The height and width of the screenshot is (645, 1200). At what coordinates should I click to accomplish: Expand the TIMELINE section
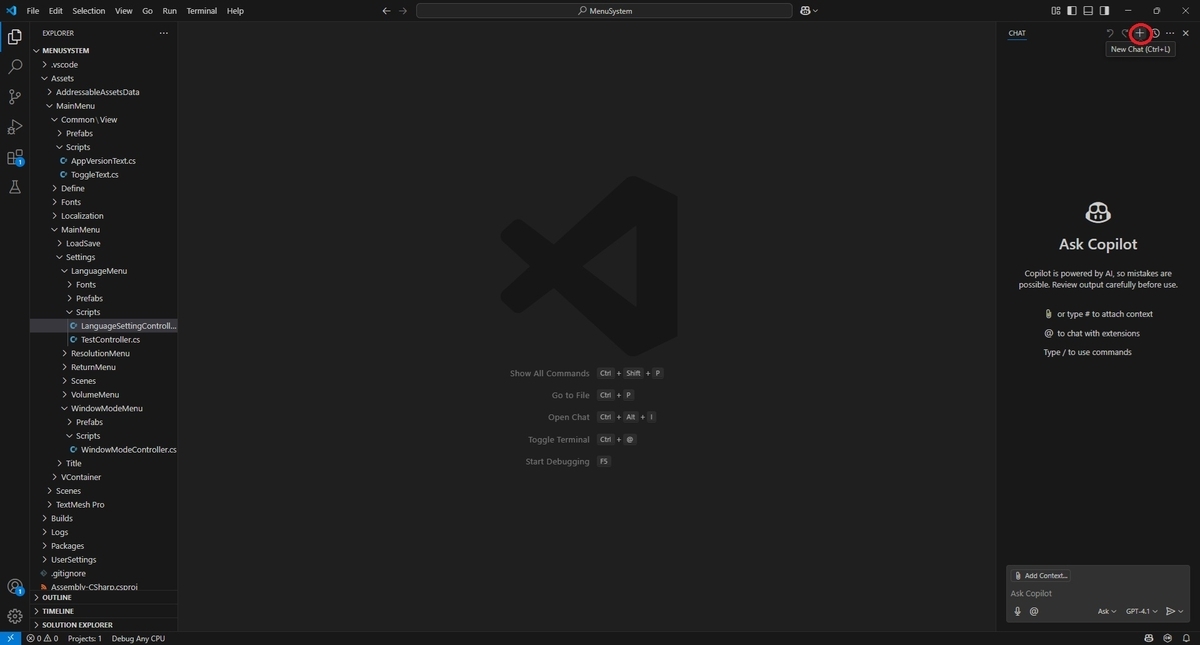pyautogui.click(x=104, y=611)
